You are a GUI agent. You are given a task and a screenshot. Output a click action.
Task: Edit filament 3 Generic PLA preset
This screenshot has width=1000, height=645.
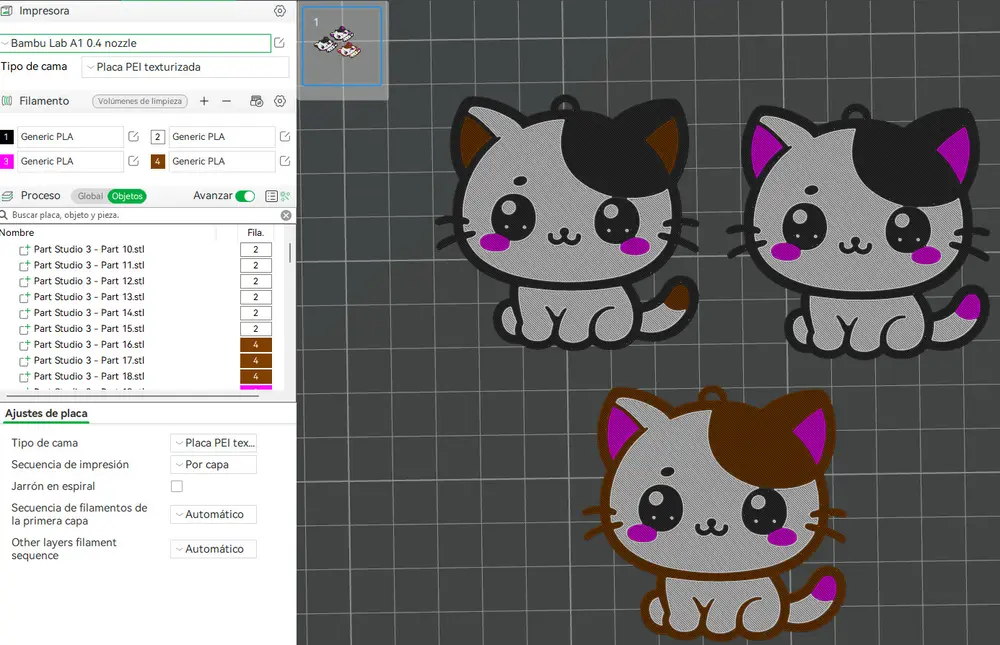(133, 161)
